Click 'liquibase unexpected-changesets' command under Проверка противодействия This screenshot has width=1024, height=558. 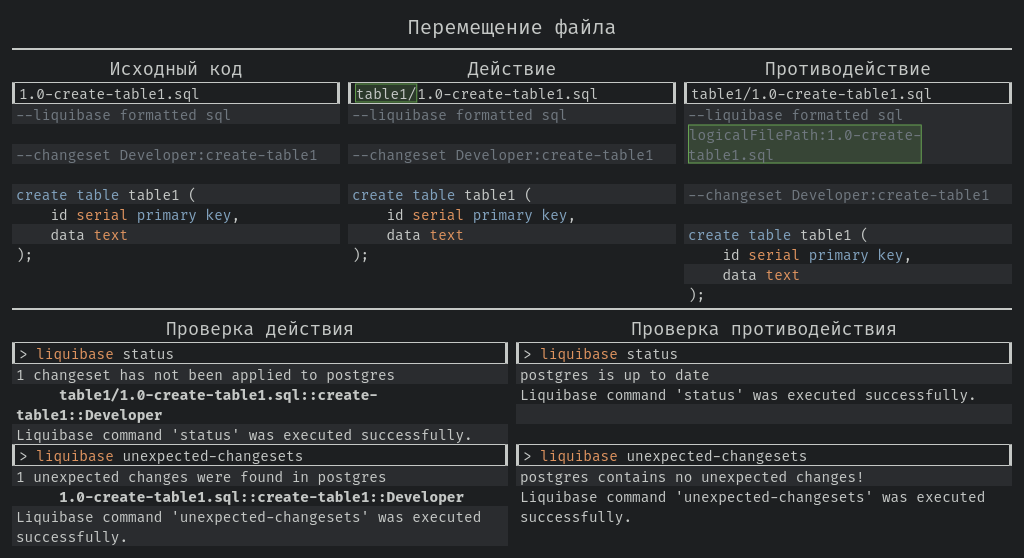(x=763, y=455)
